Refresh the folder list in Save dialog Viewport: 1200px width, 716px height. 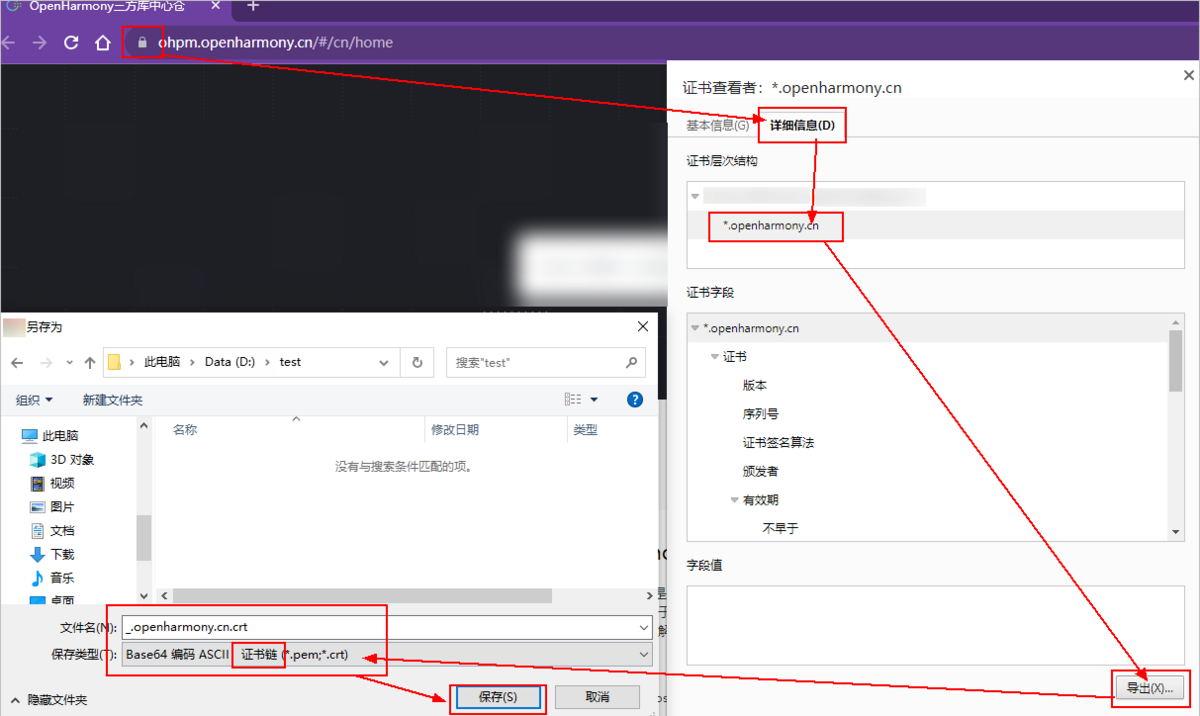point(417,362)
